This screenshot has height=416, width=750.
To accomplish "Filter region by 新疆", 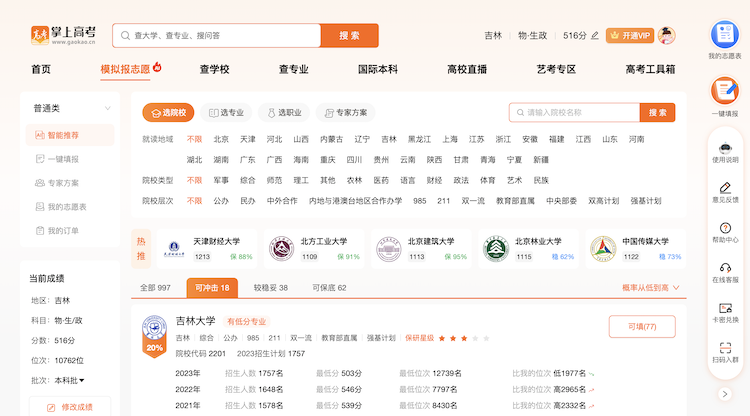I will coord(541,160).
